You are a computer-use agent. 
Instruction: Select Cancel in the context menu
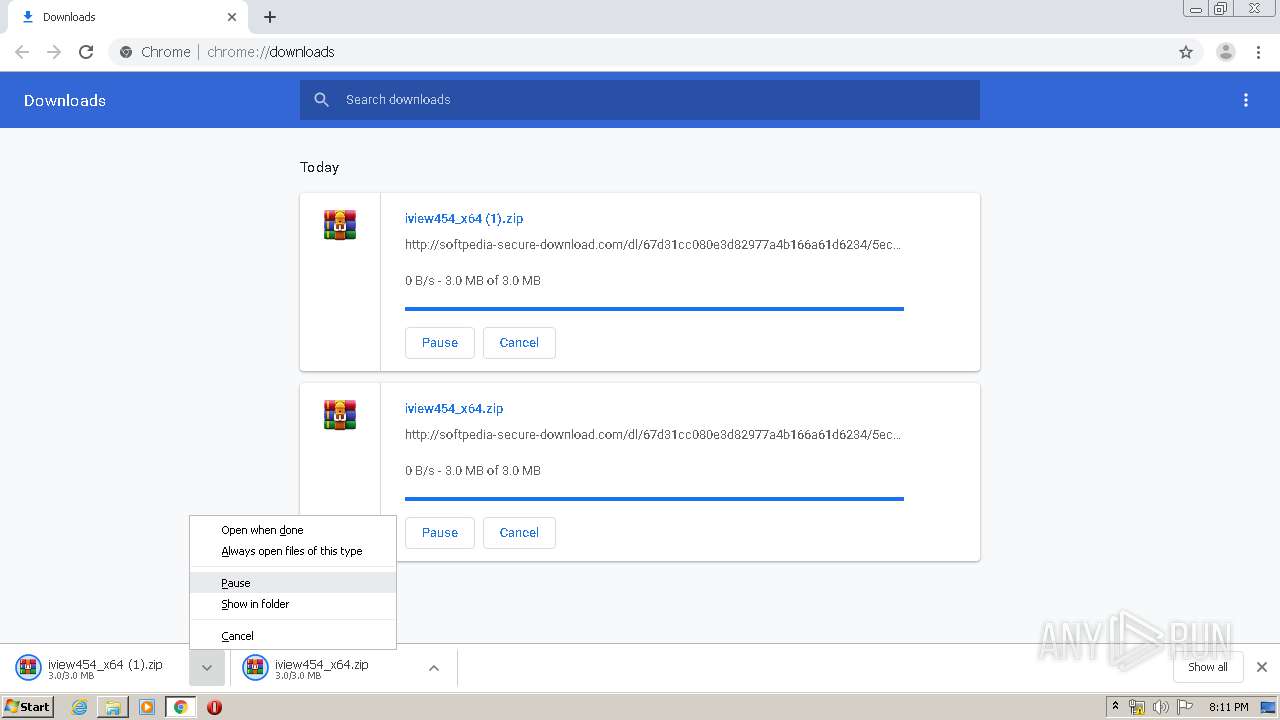click(x=293, y=636)
